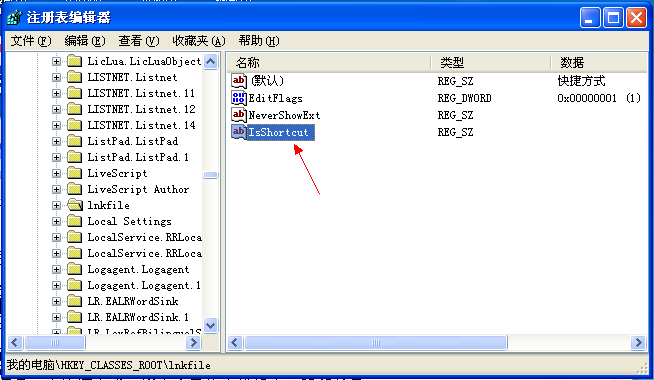Screen dimensions: 654x380
Task: Expand the lnkfile key
Action: tap(56, 205)
